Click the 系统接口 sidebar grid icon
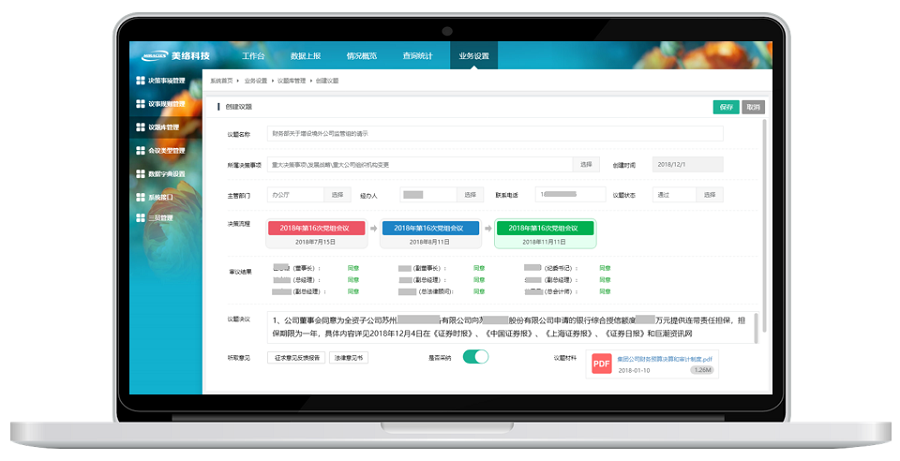This screenshot has width=900, height=461. point(140,197)
